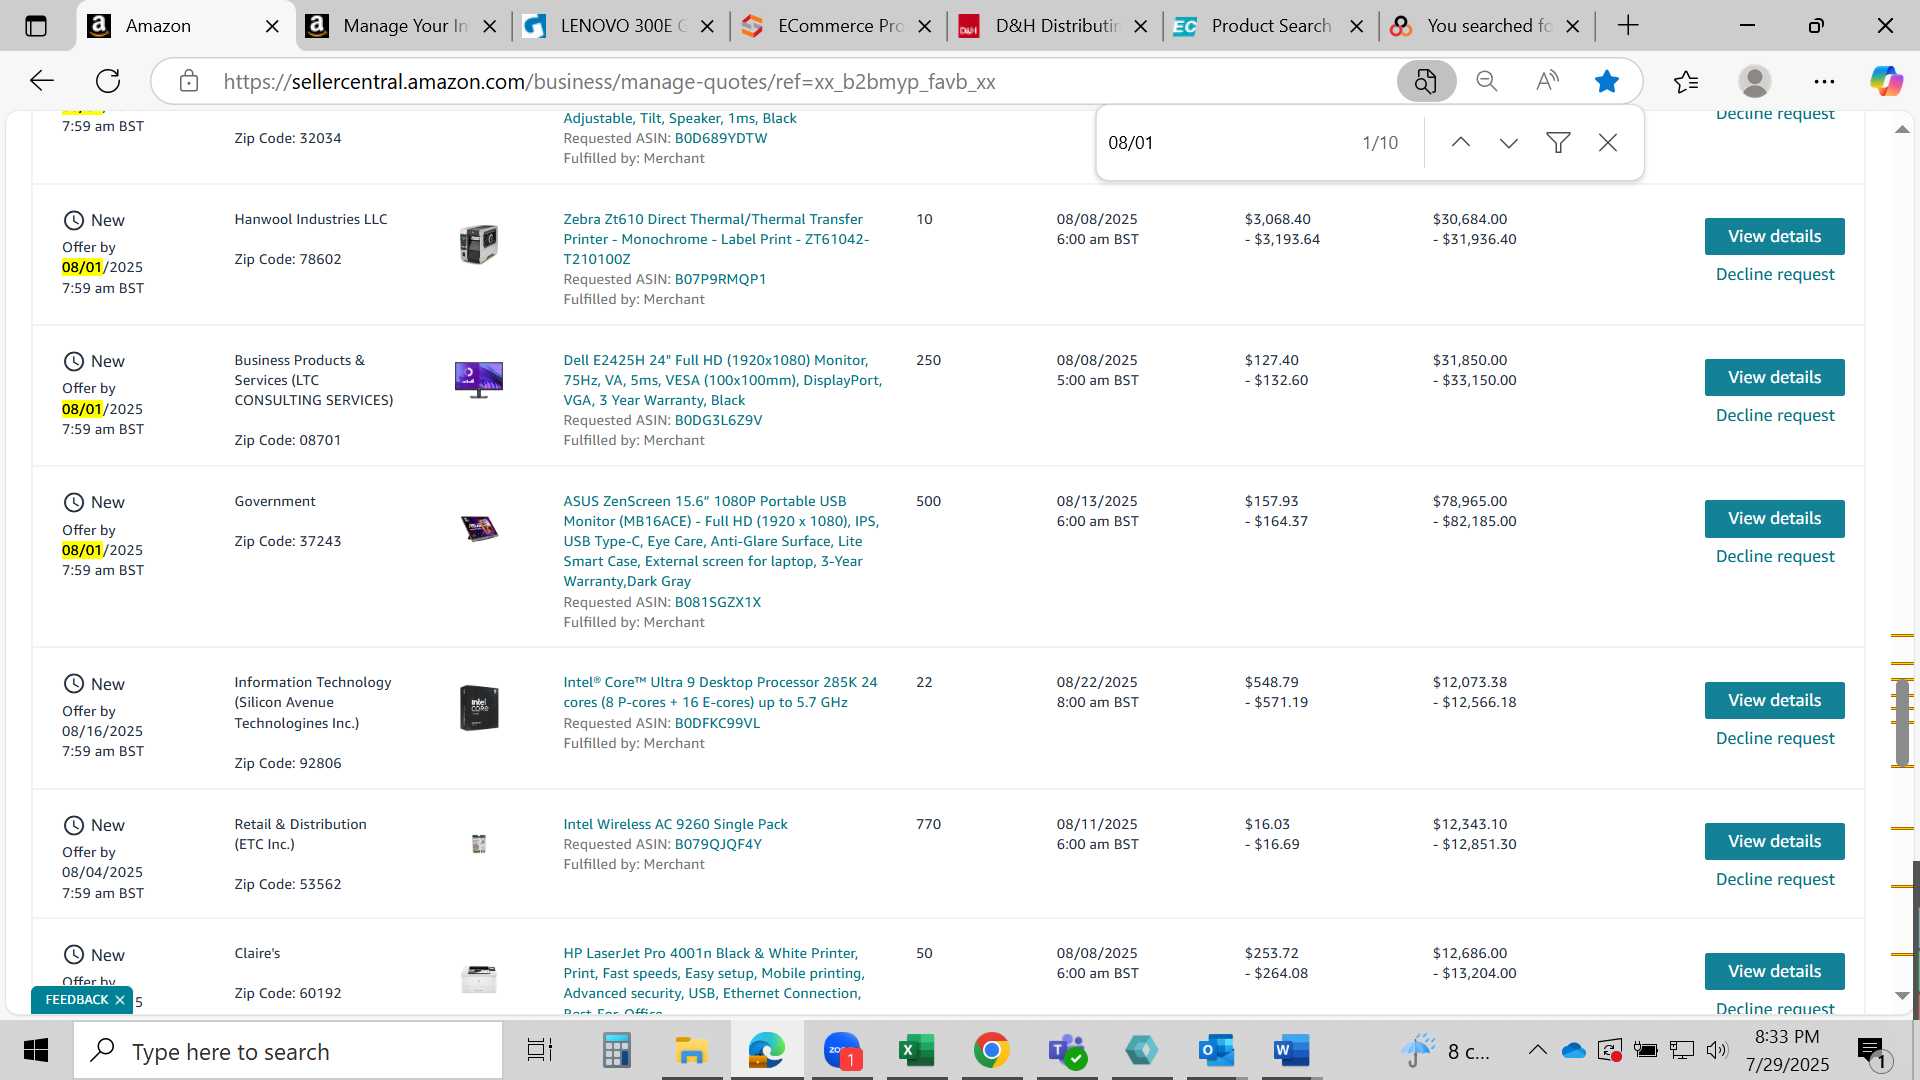This screenshot has width=1920, height=1080.
Task: View site information lock icon
Action: click(189, 81)
